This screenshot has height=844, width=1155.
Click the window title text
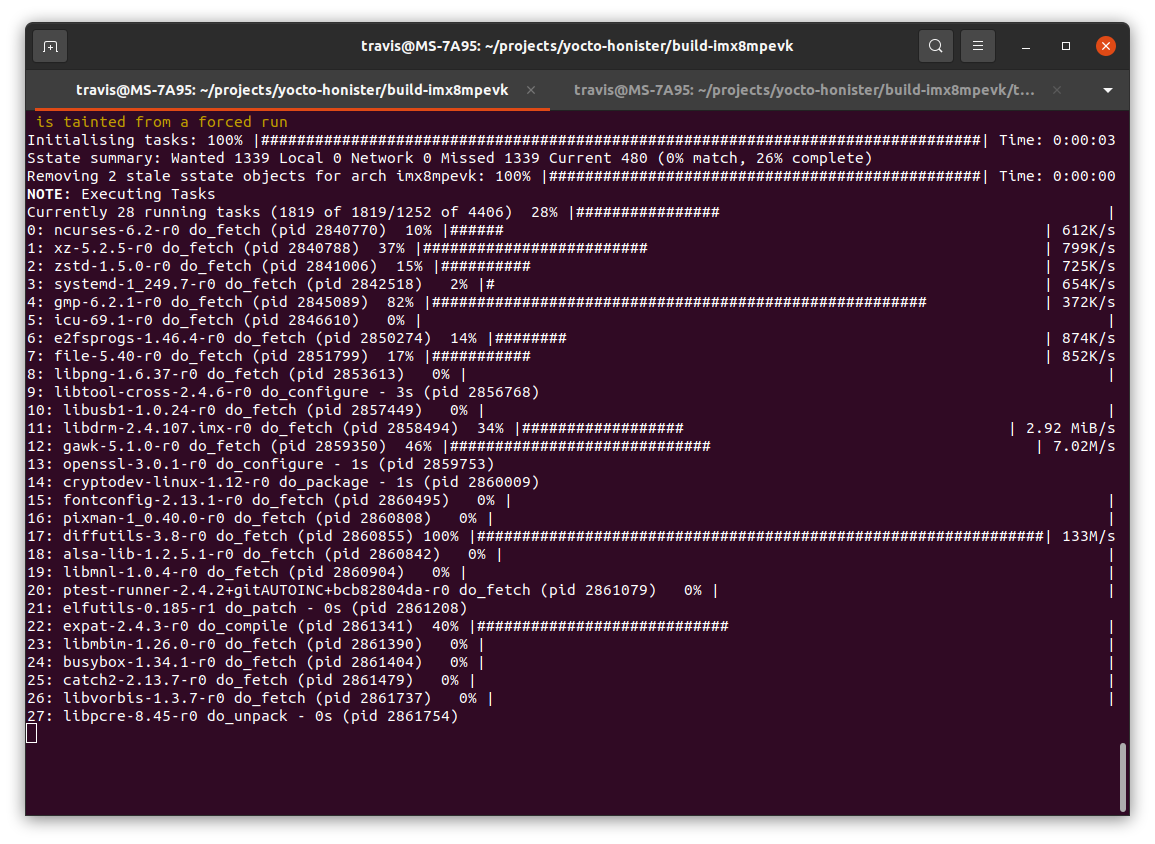point(577,46)
